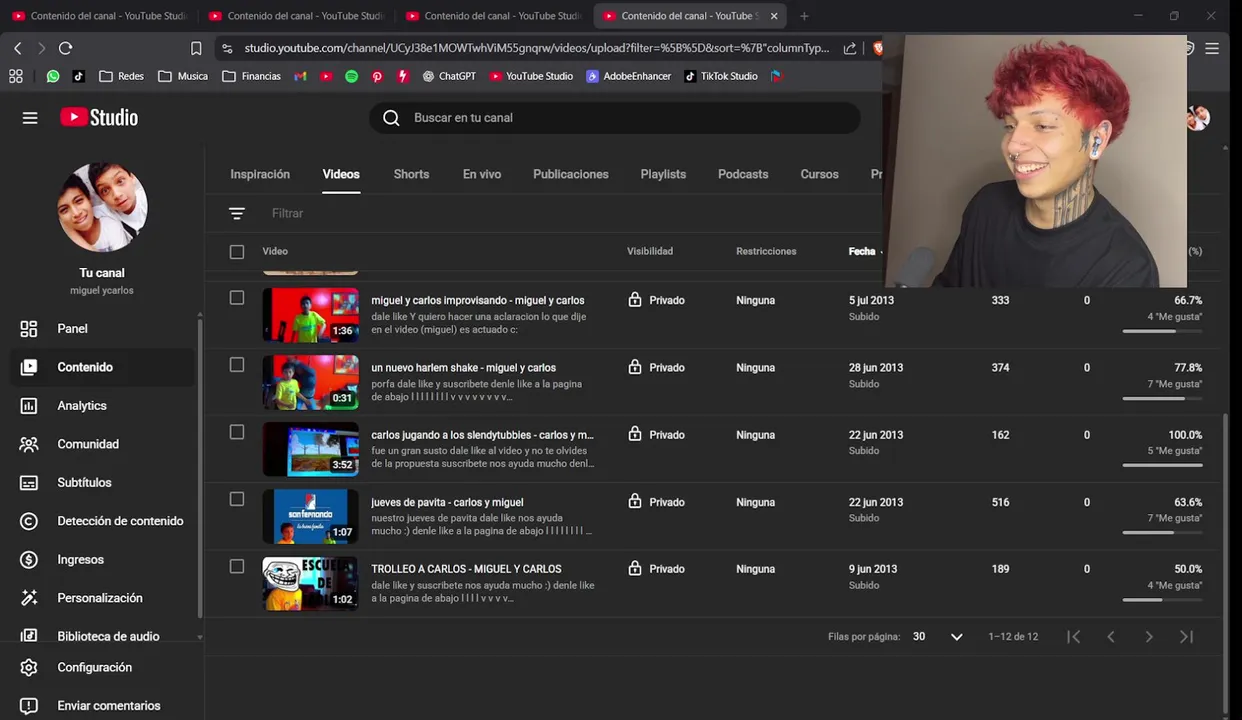
Task: Open a new browser tab
Action: pos(804,16)
